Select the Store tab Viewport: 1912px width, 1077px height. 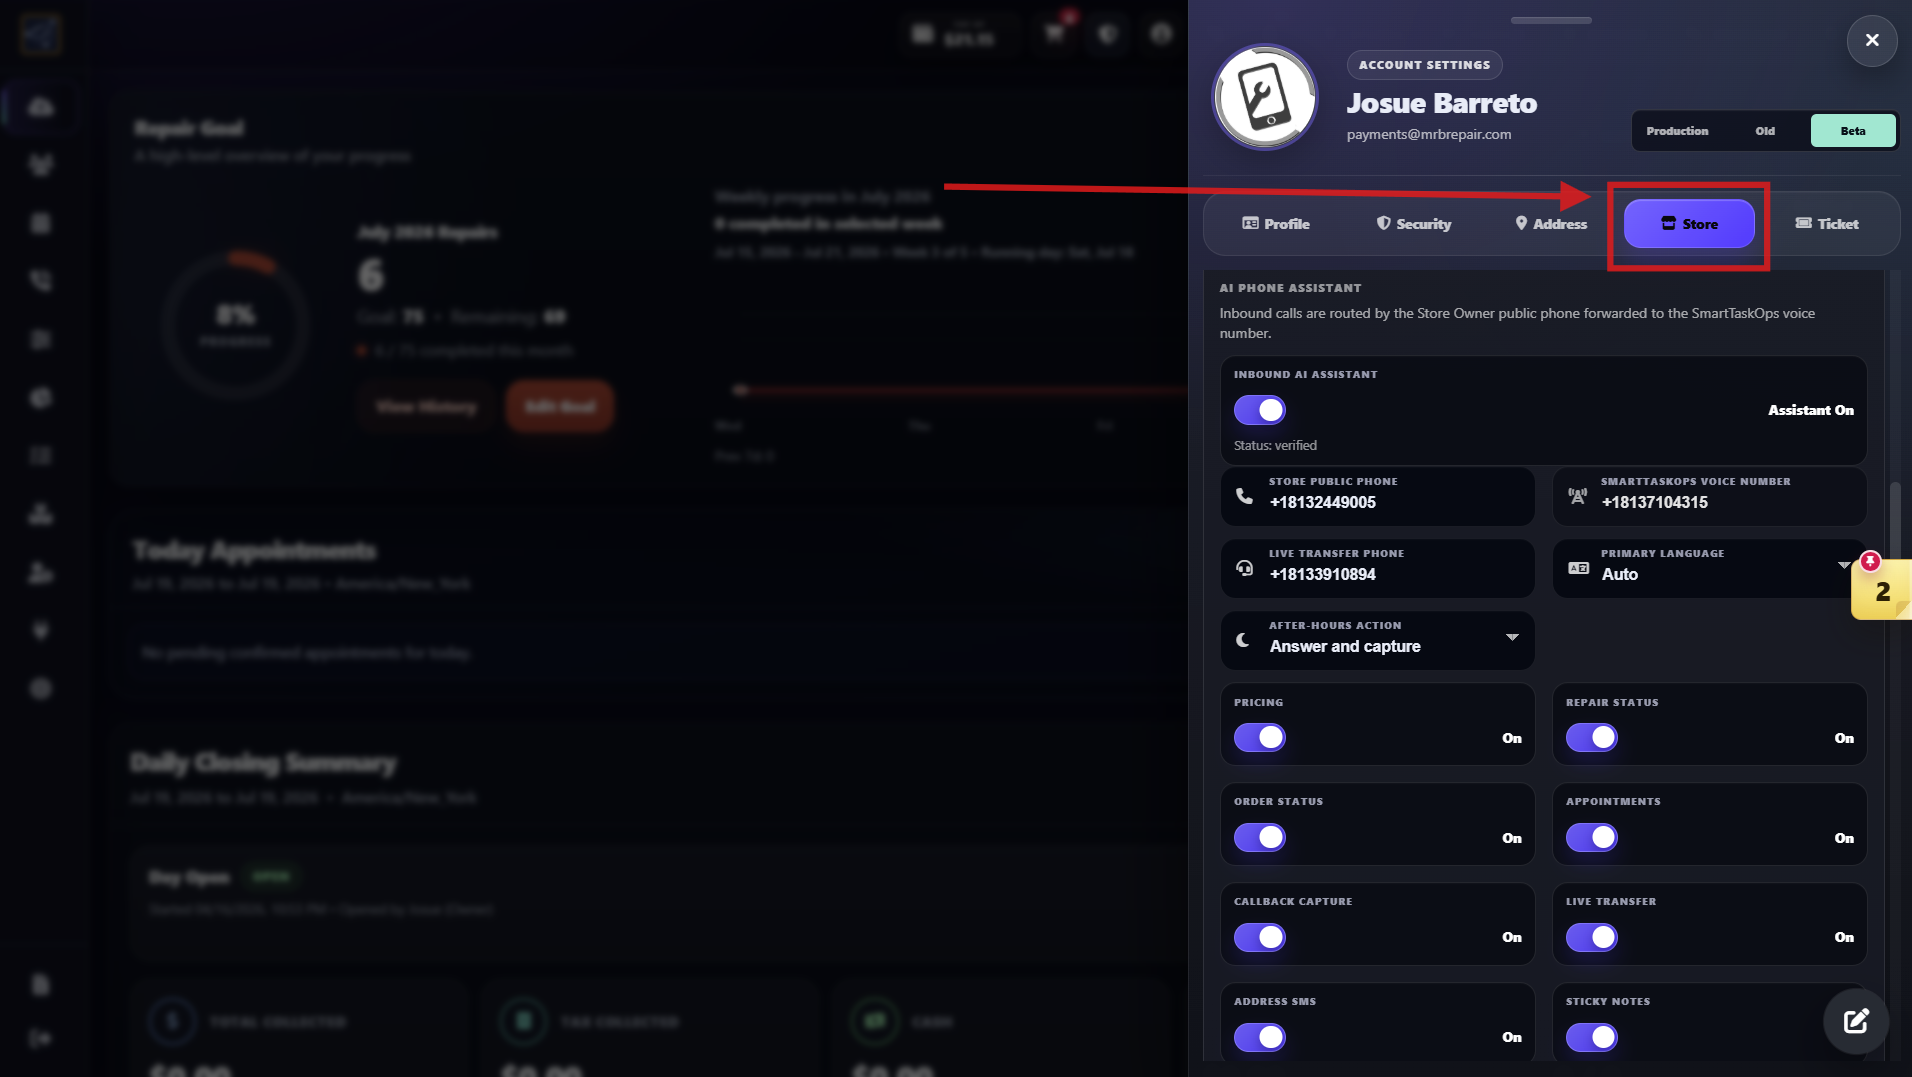click(1689, 224)
